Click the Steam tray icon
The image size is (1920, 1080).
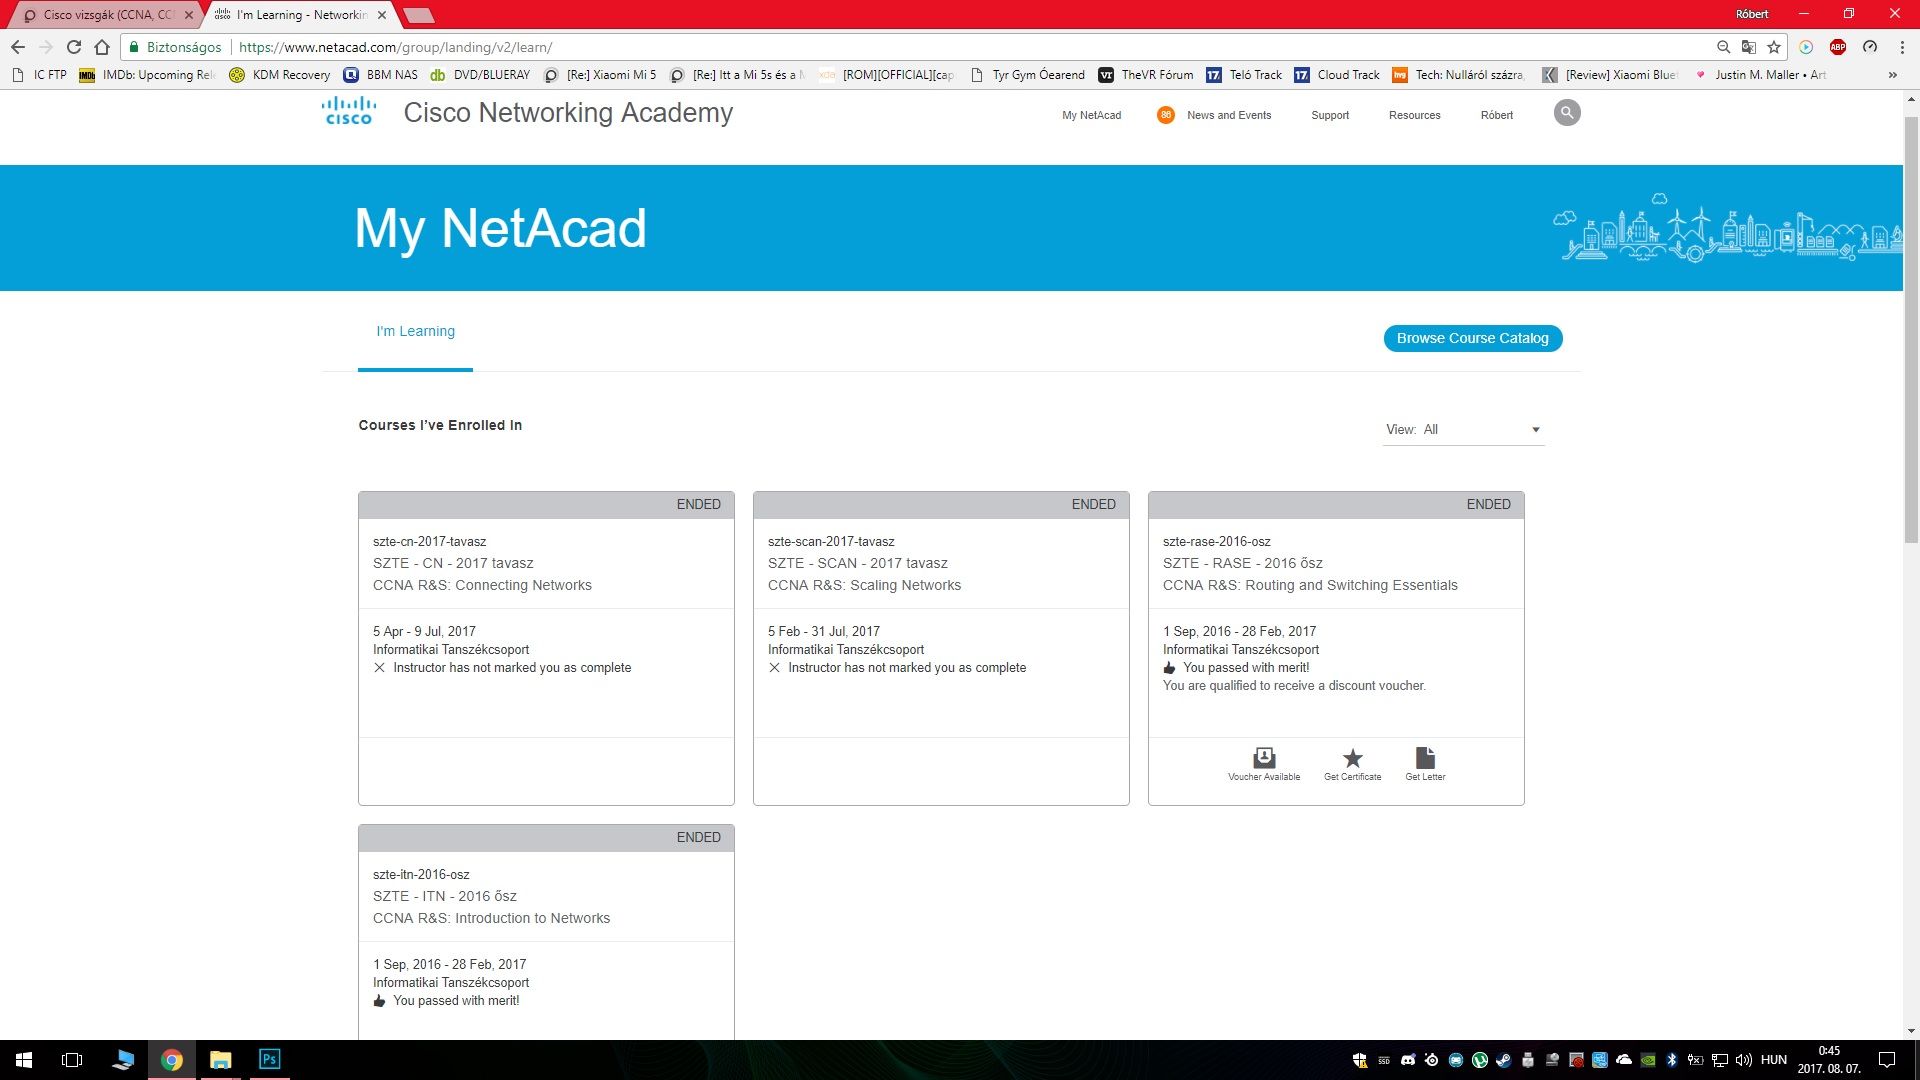(1503, 1060)
